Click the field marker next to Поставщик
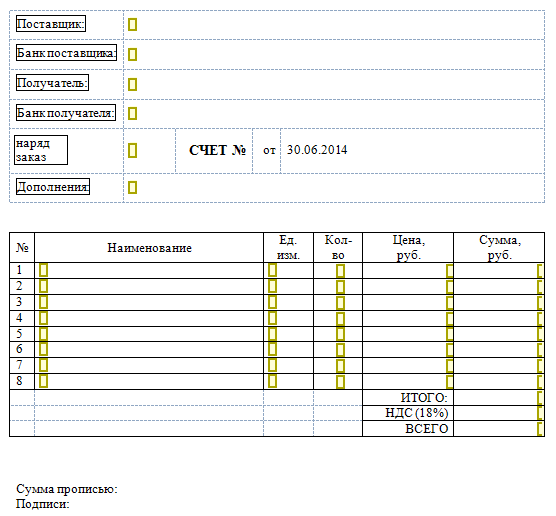This screenshot has width=556, height=516. point(132,24)
